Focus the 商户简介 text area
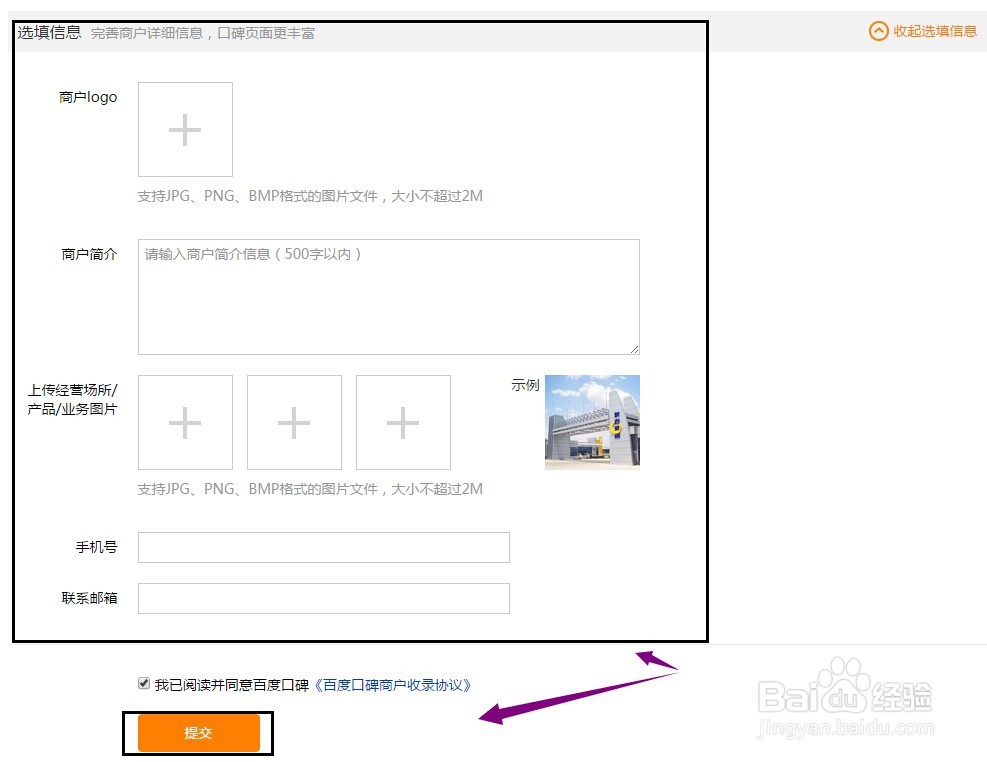987x762 pixels. pyautogui.click(x=388, y=297)
